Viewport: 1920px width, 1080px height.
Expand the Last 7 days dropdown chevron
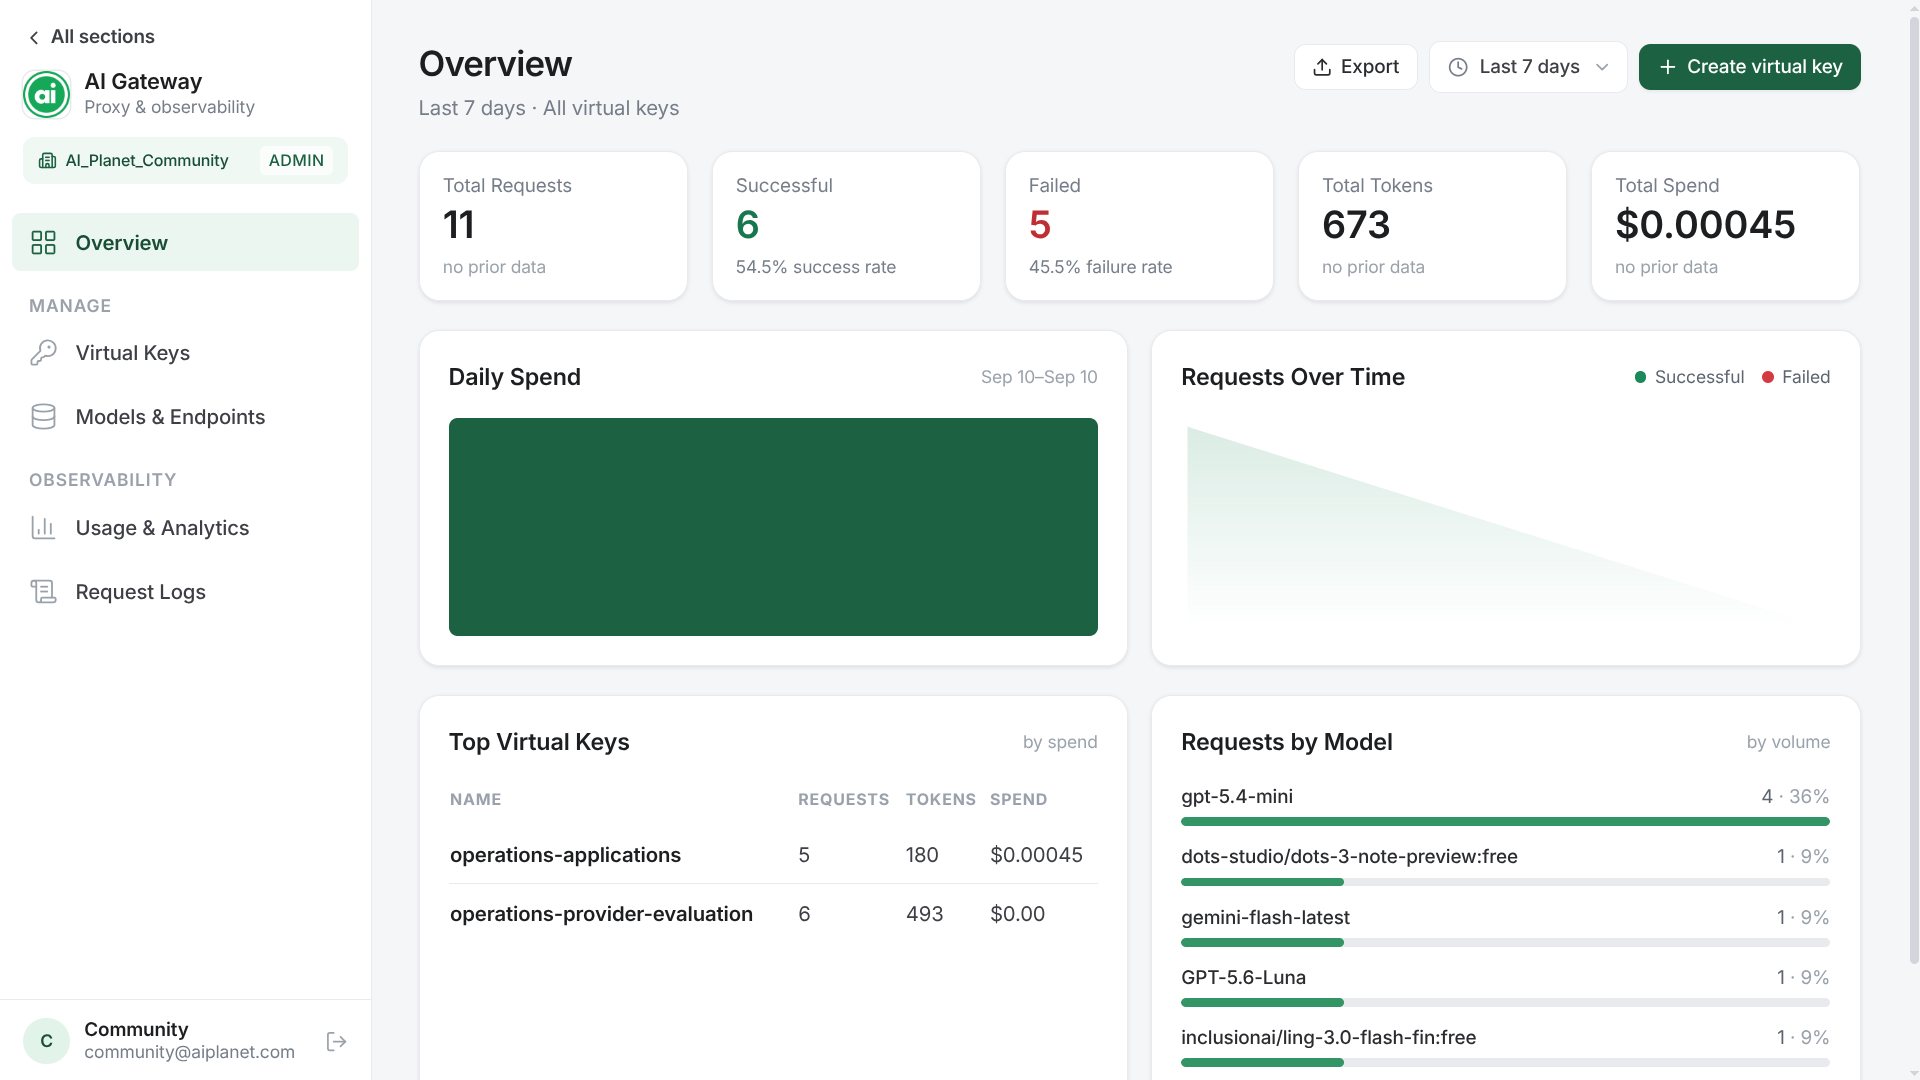point(1602,67)
